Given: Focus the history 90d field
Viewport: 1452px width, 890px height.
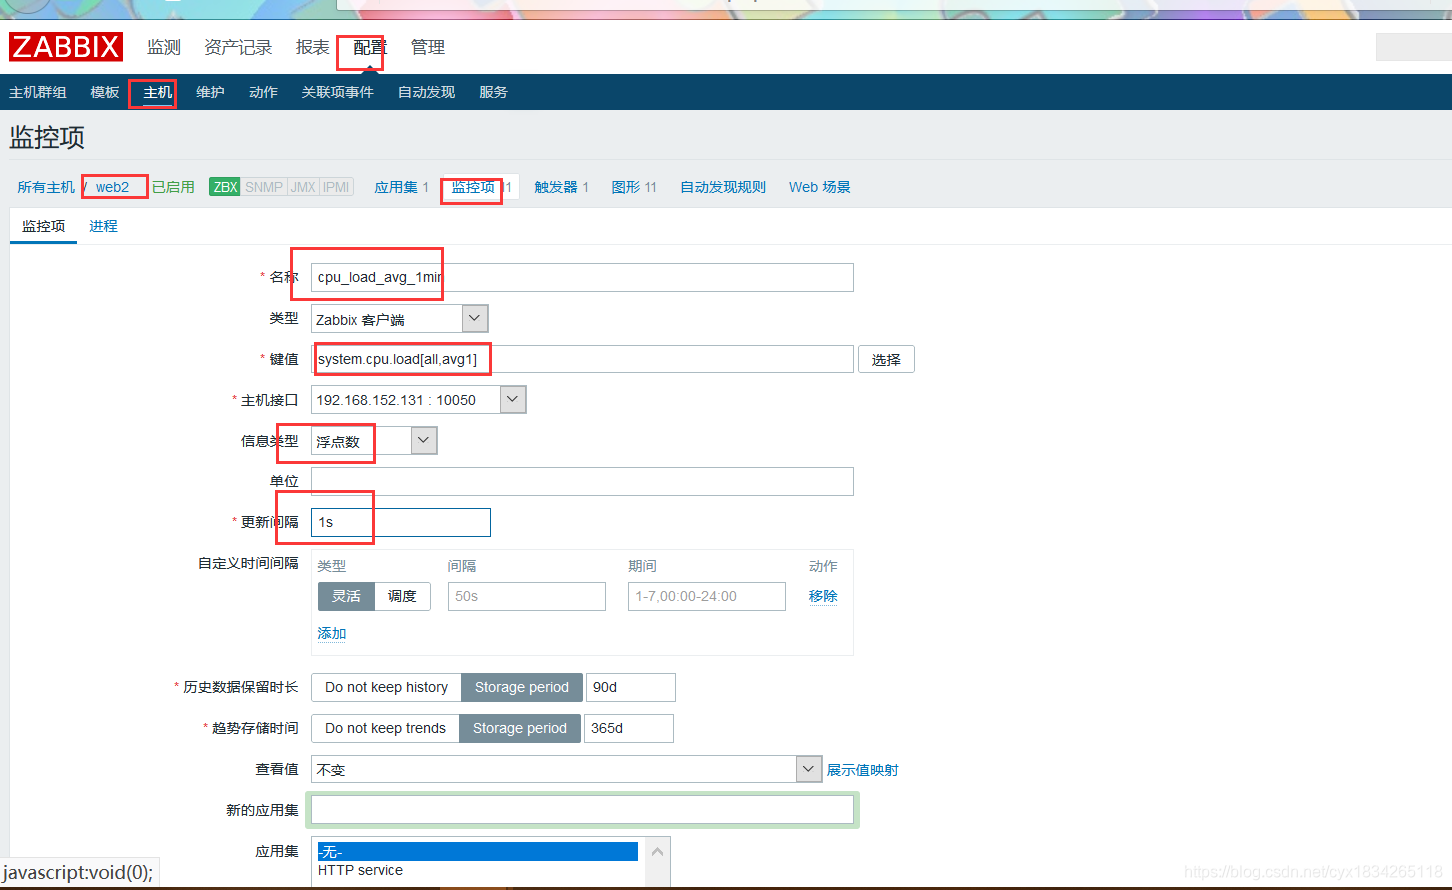Looking at the screenshot, I should [631, 687].
